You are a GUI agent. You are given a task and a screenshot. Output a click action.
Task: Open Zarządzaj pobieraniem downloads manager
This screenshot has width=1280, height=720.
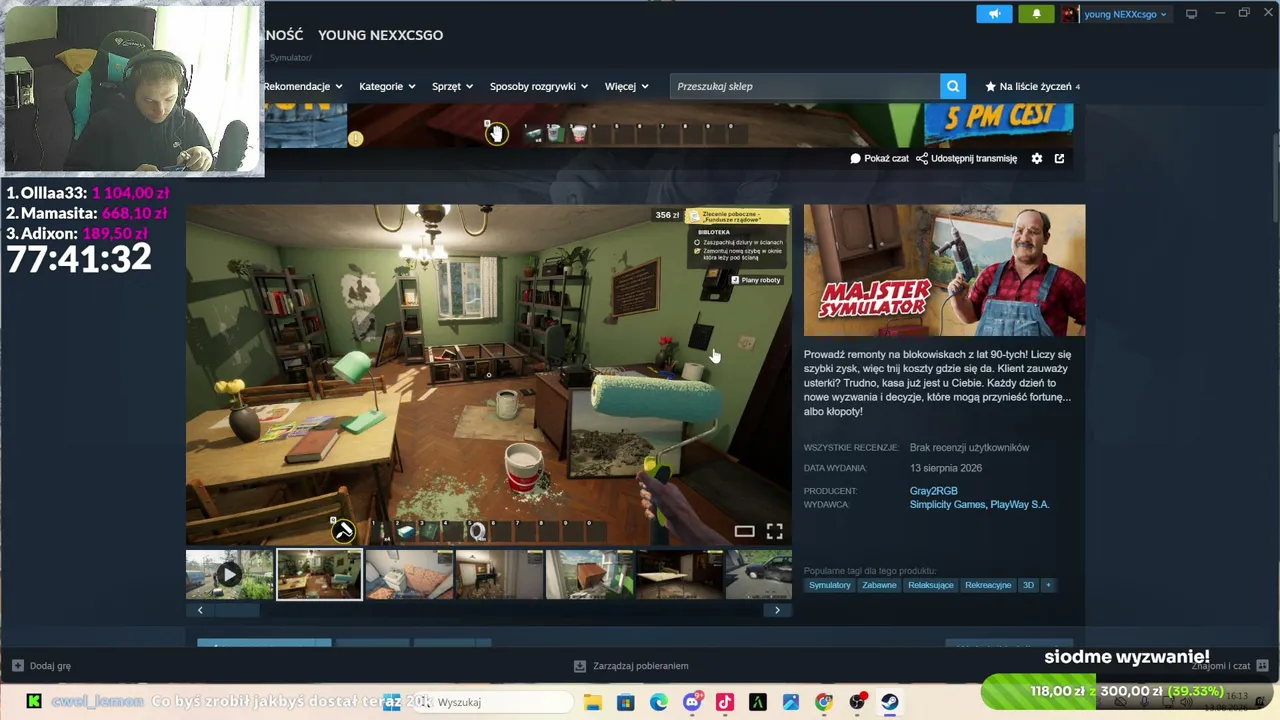point(631,666)
